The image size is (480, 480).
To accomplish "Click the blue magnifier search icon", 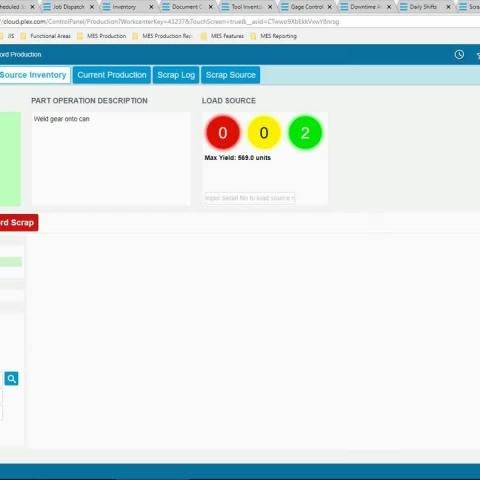I will [12, 379].
